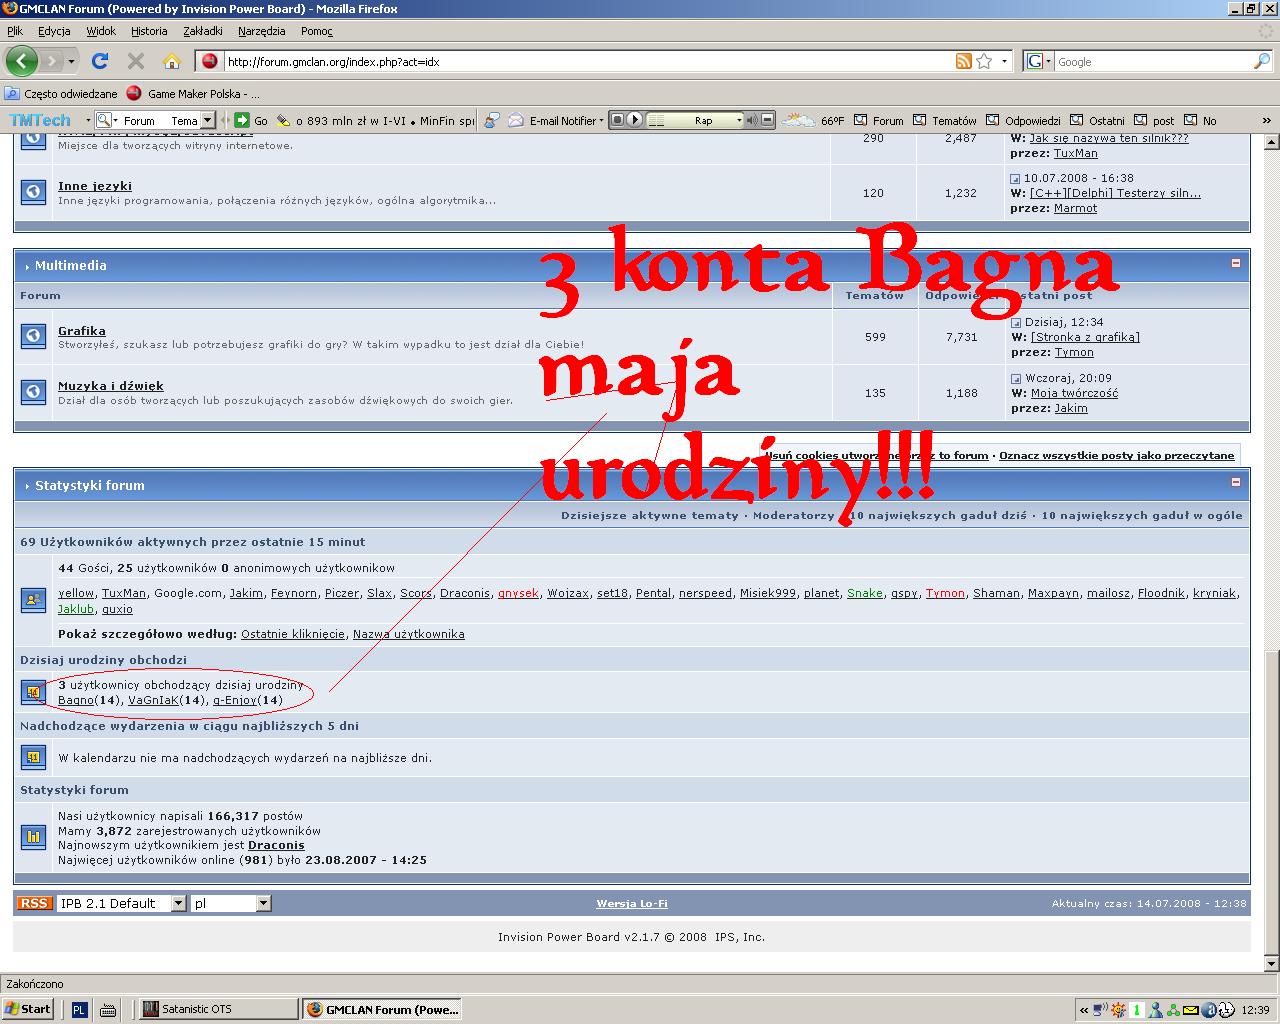Screen dimensions: 1280x1024
Task: Open the Zakładki menu
Action: click(x=203, y=31)
